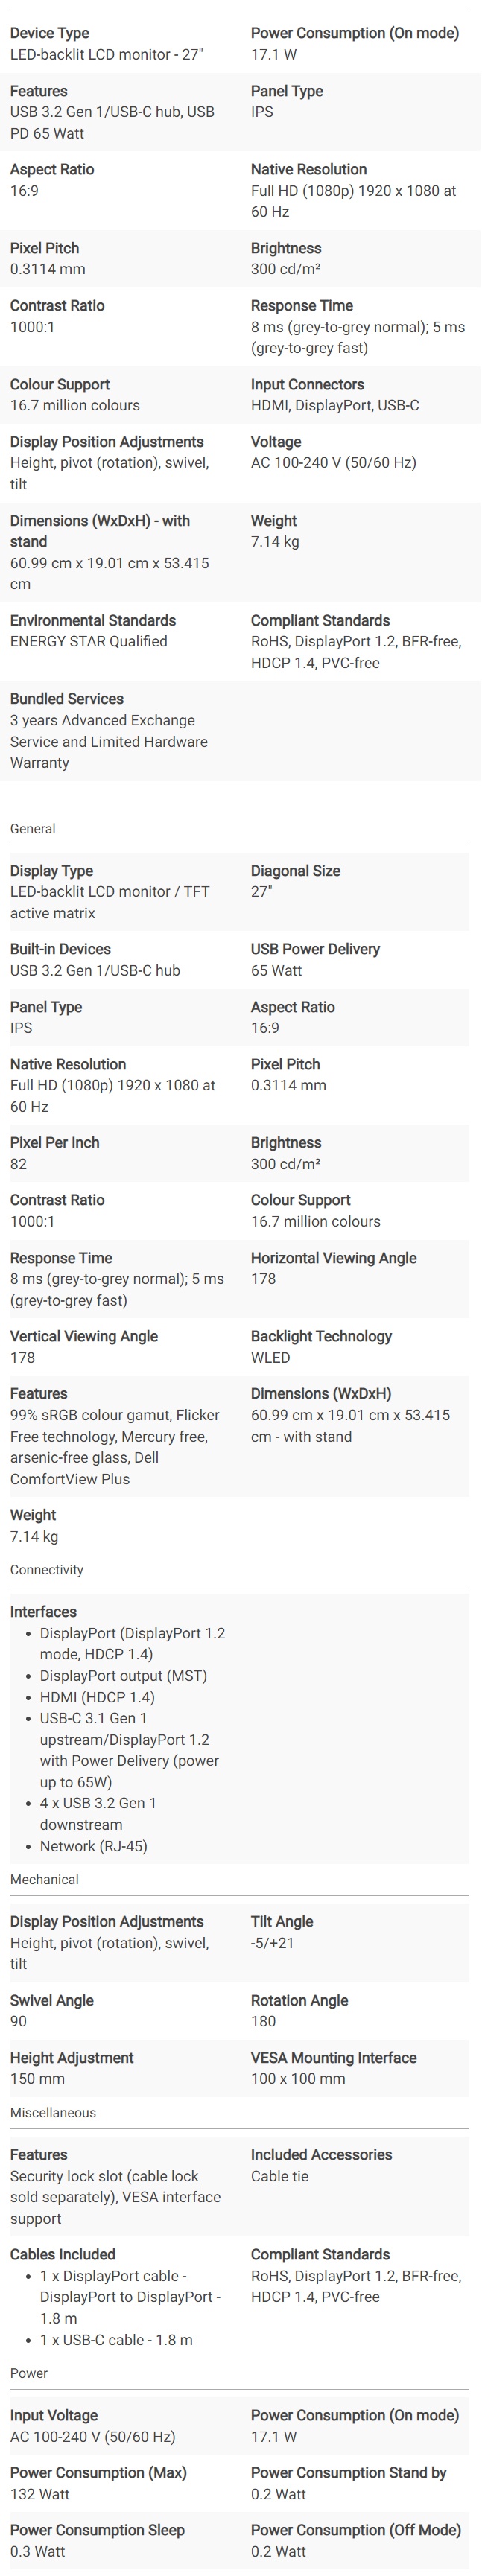The width and height of the screenshot is (482, 2576).
Task: Click the Mechanical section heading
Action: point(44,1879)
